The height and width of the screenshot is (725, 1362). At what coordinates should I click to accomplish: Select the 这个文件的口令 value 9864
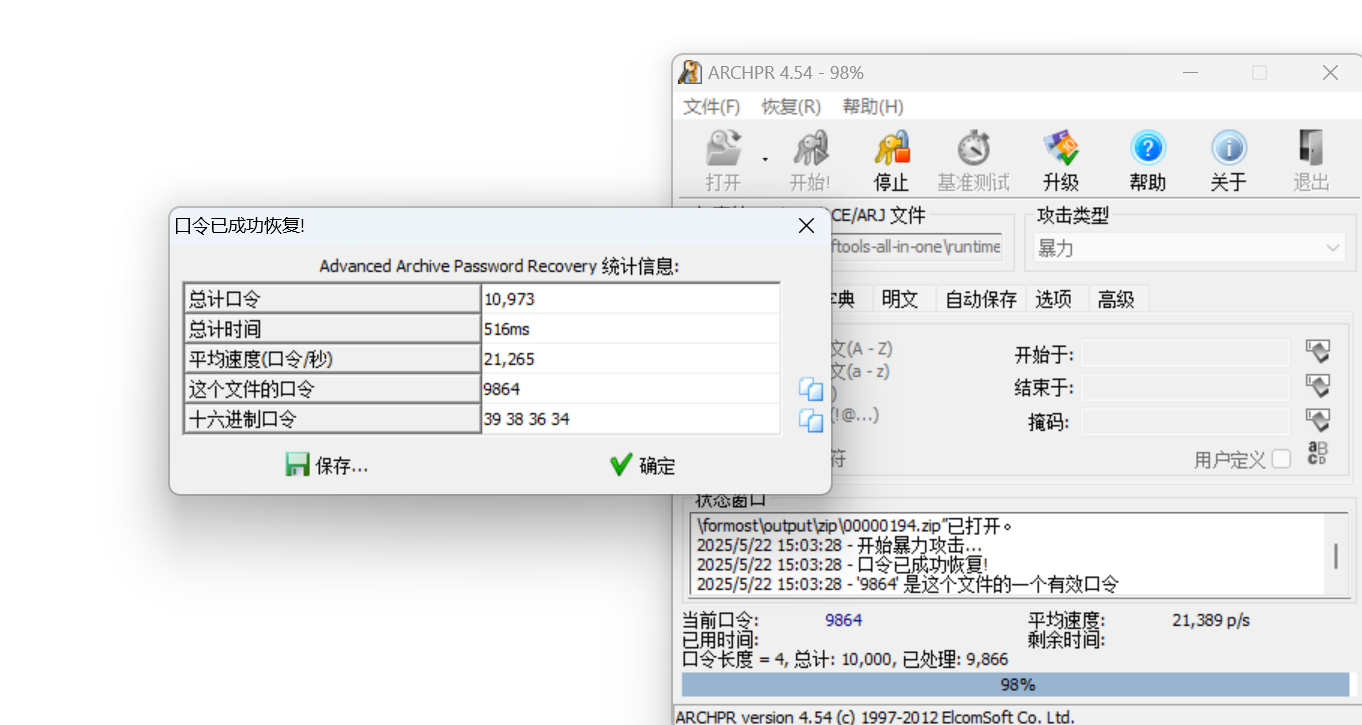point(630,389)
